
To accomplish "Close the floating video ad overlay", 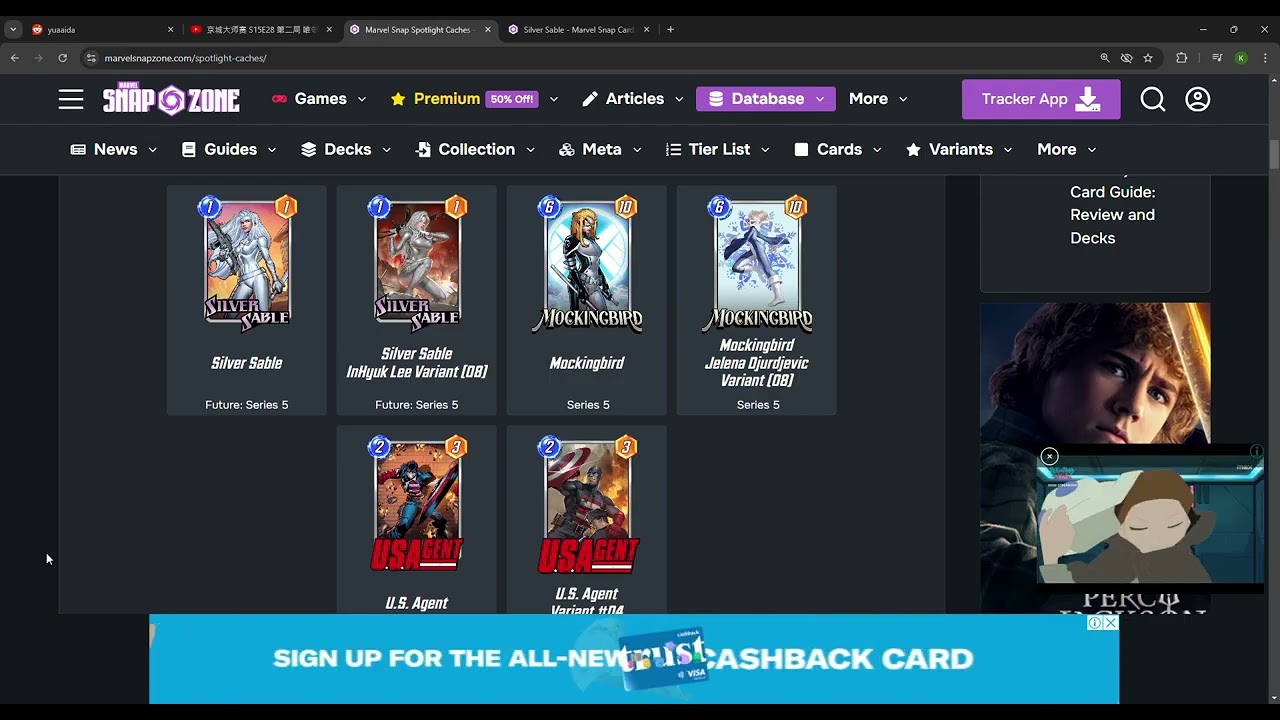I will [x=1049, y=456].
